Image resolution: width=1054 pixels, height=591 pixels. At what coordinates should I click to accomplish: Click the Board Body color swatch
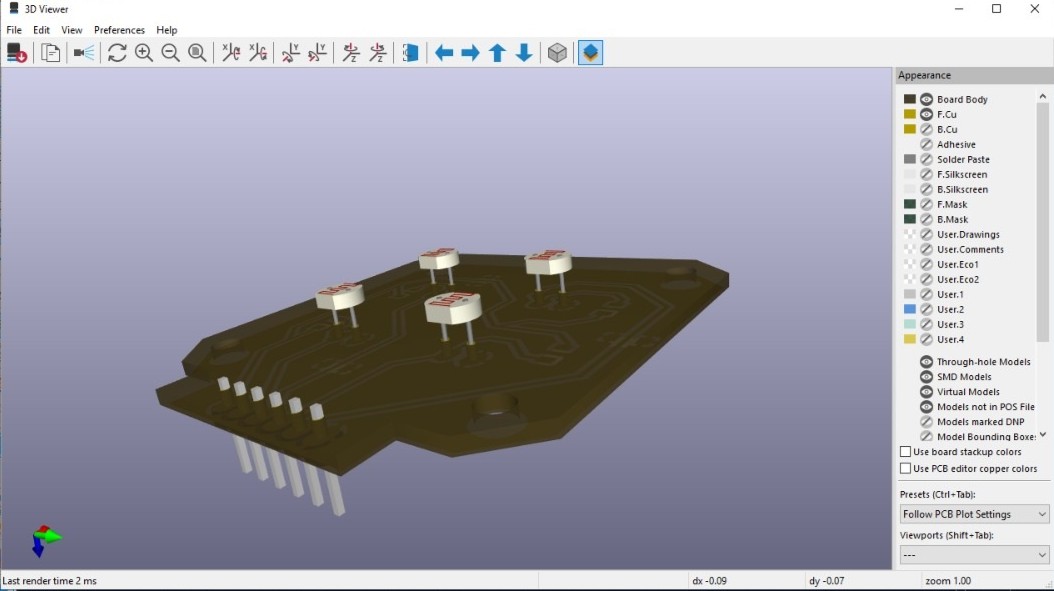909,99
